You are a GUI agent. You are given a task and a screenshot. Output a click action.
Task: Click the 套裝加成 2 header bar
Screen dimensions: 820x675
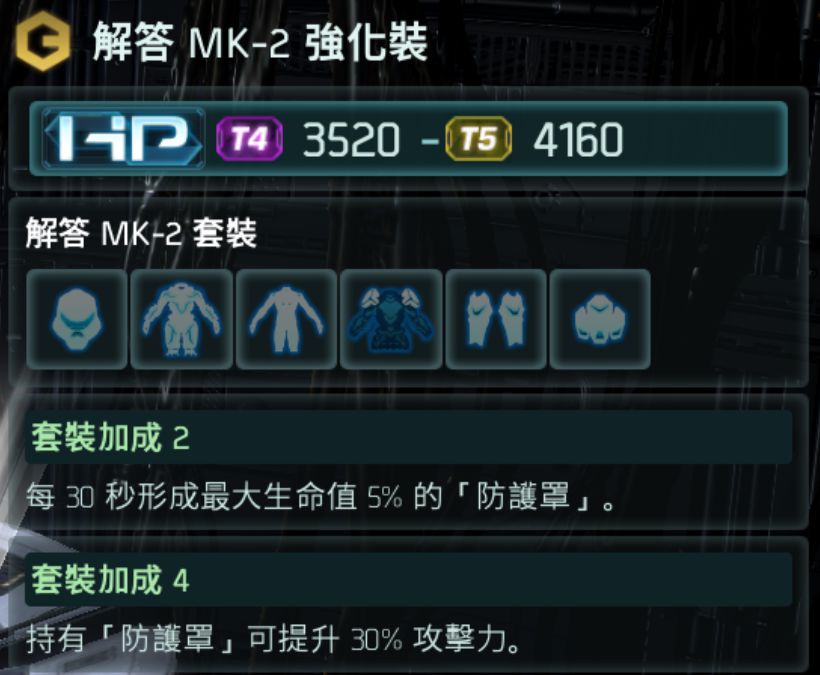408,437
